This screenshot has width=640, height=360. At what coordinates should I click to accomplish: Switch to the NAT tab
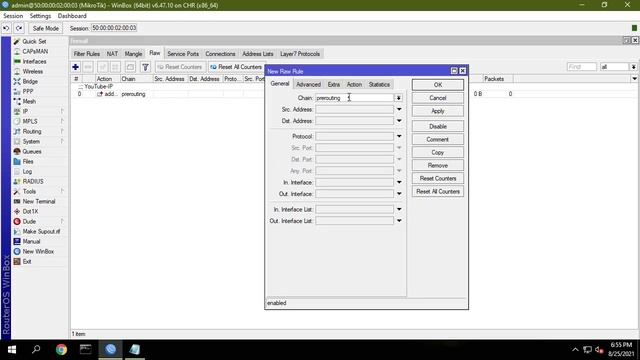point(112,54)
